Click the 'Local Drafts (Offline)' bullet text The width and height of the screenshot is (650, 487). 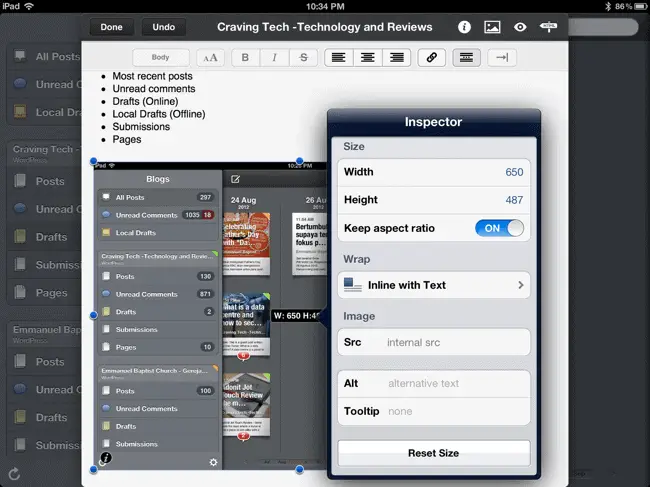pyautogui.click(x=159, y=114)
